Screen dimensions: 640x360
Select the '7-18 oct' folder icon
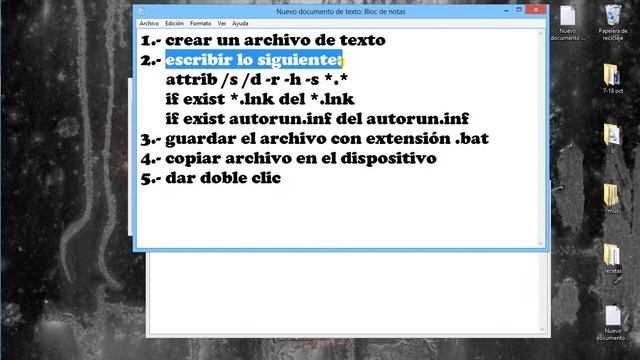coord(612,78)
